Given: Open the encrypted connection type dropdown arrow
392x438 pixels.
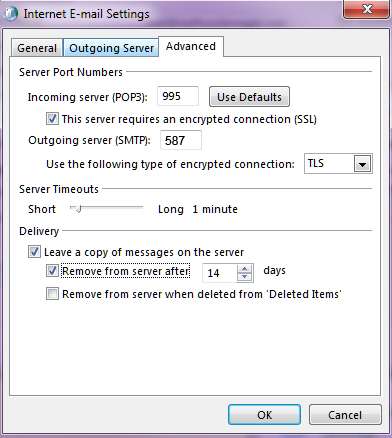Looking at the screenshot, I should pyautogui.click(x=362, y=164).
